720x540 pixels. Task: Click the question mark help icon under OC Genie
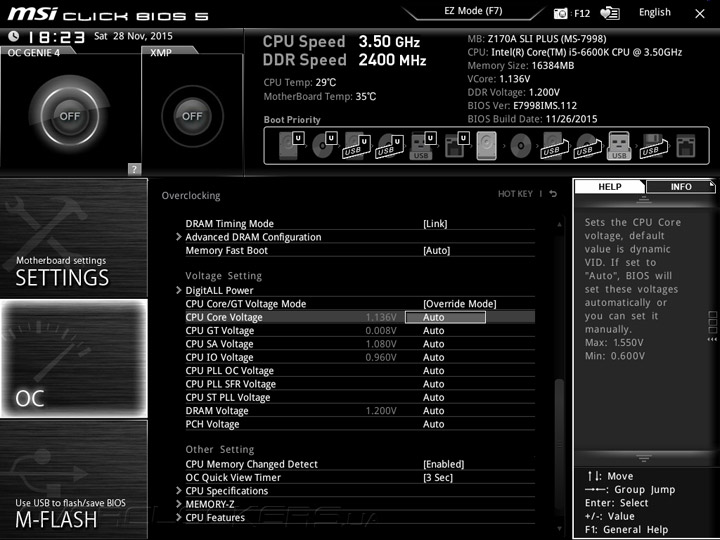[134, 169]
